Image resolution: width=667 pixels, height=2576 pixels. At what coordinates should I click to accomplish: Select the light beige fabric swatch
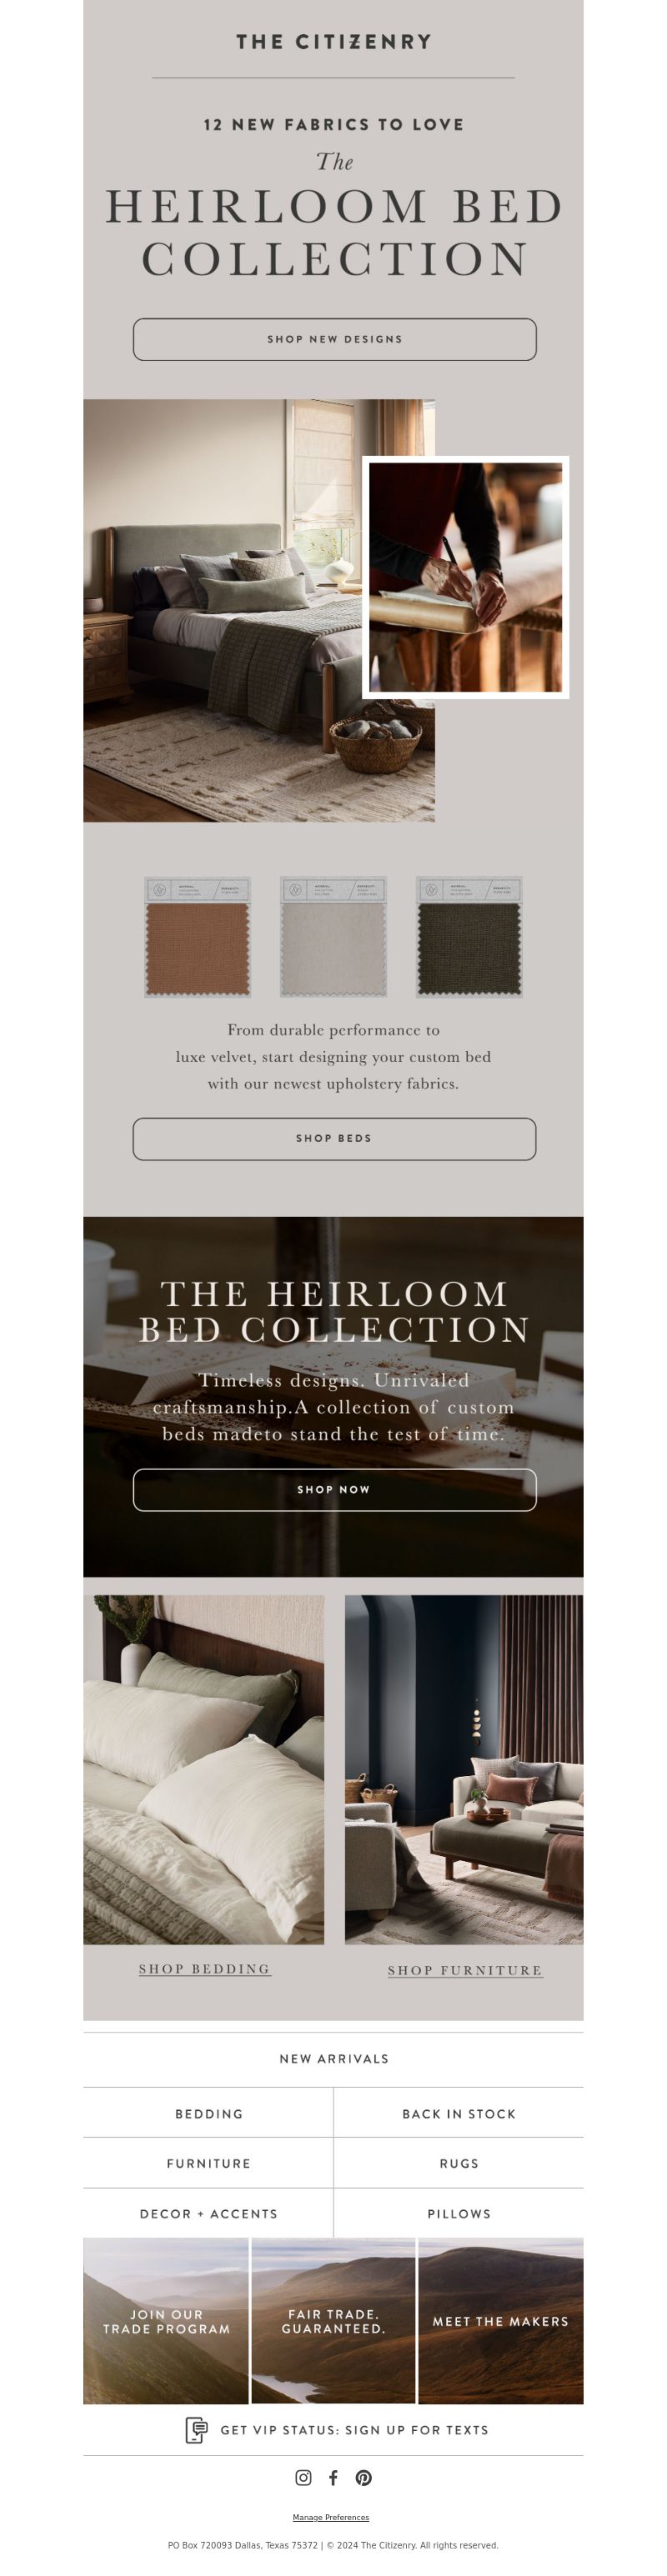(x=333, y=937)
